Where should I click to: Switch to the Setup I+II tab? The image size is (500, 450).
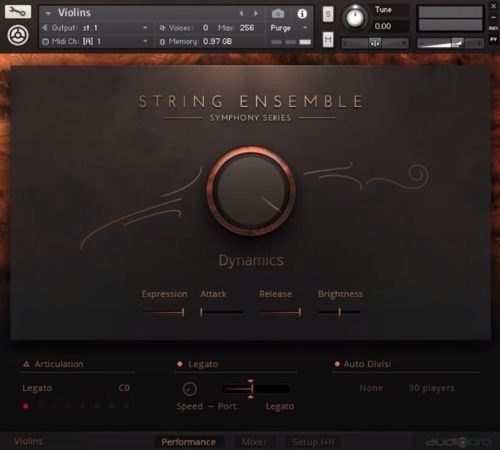tap(313, 442)
